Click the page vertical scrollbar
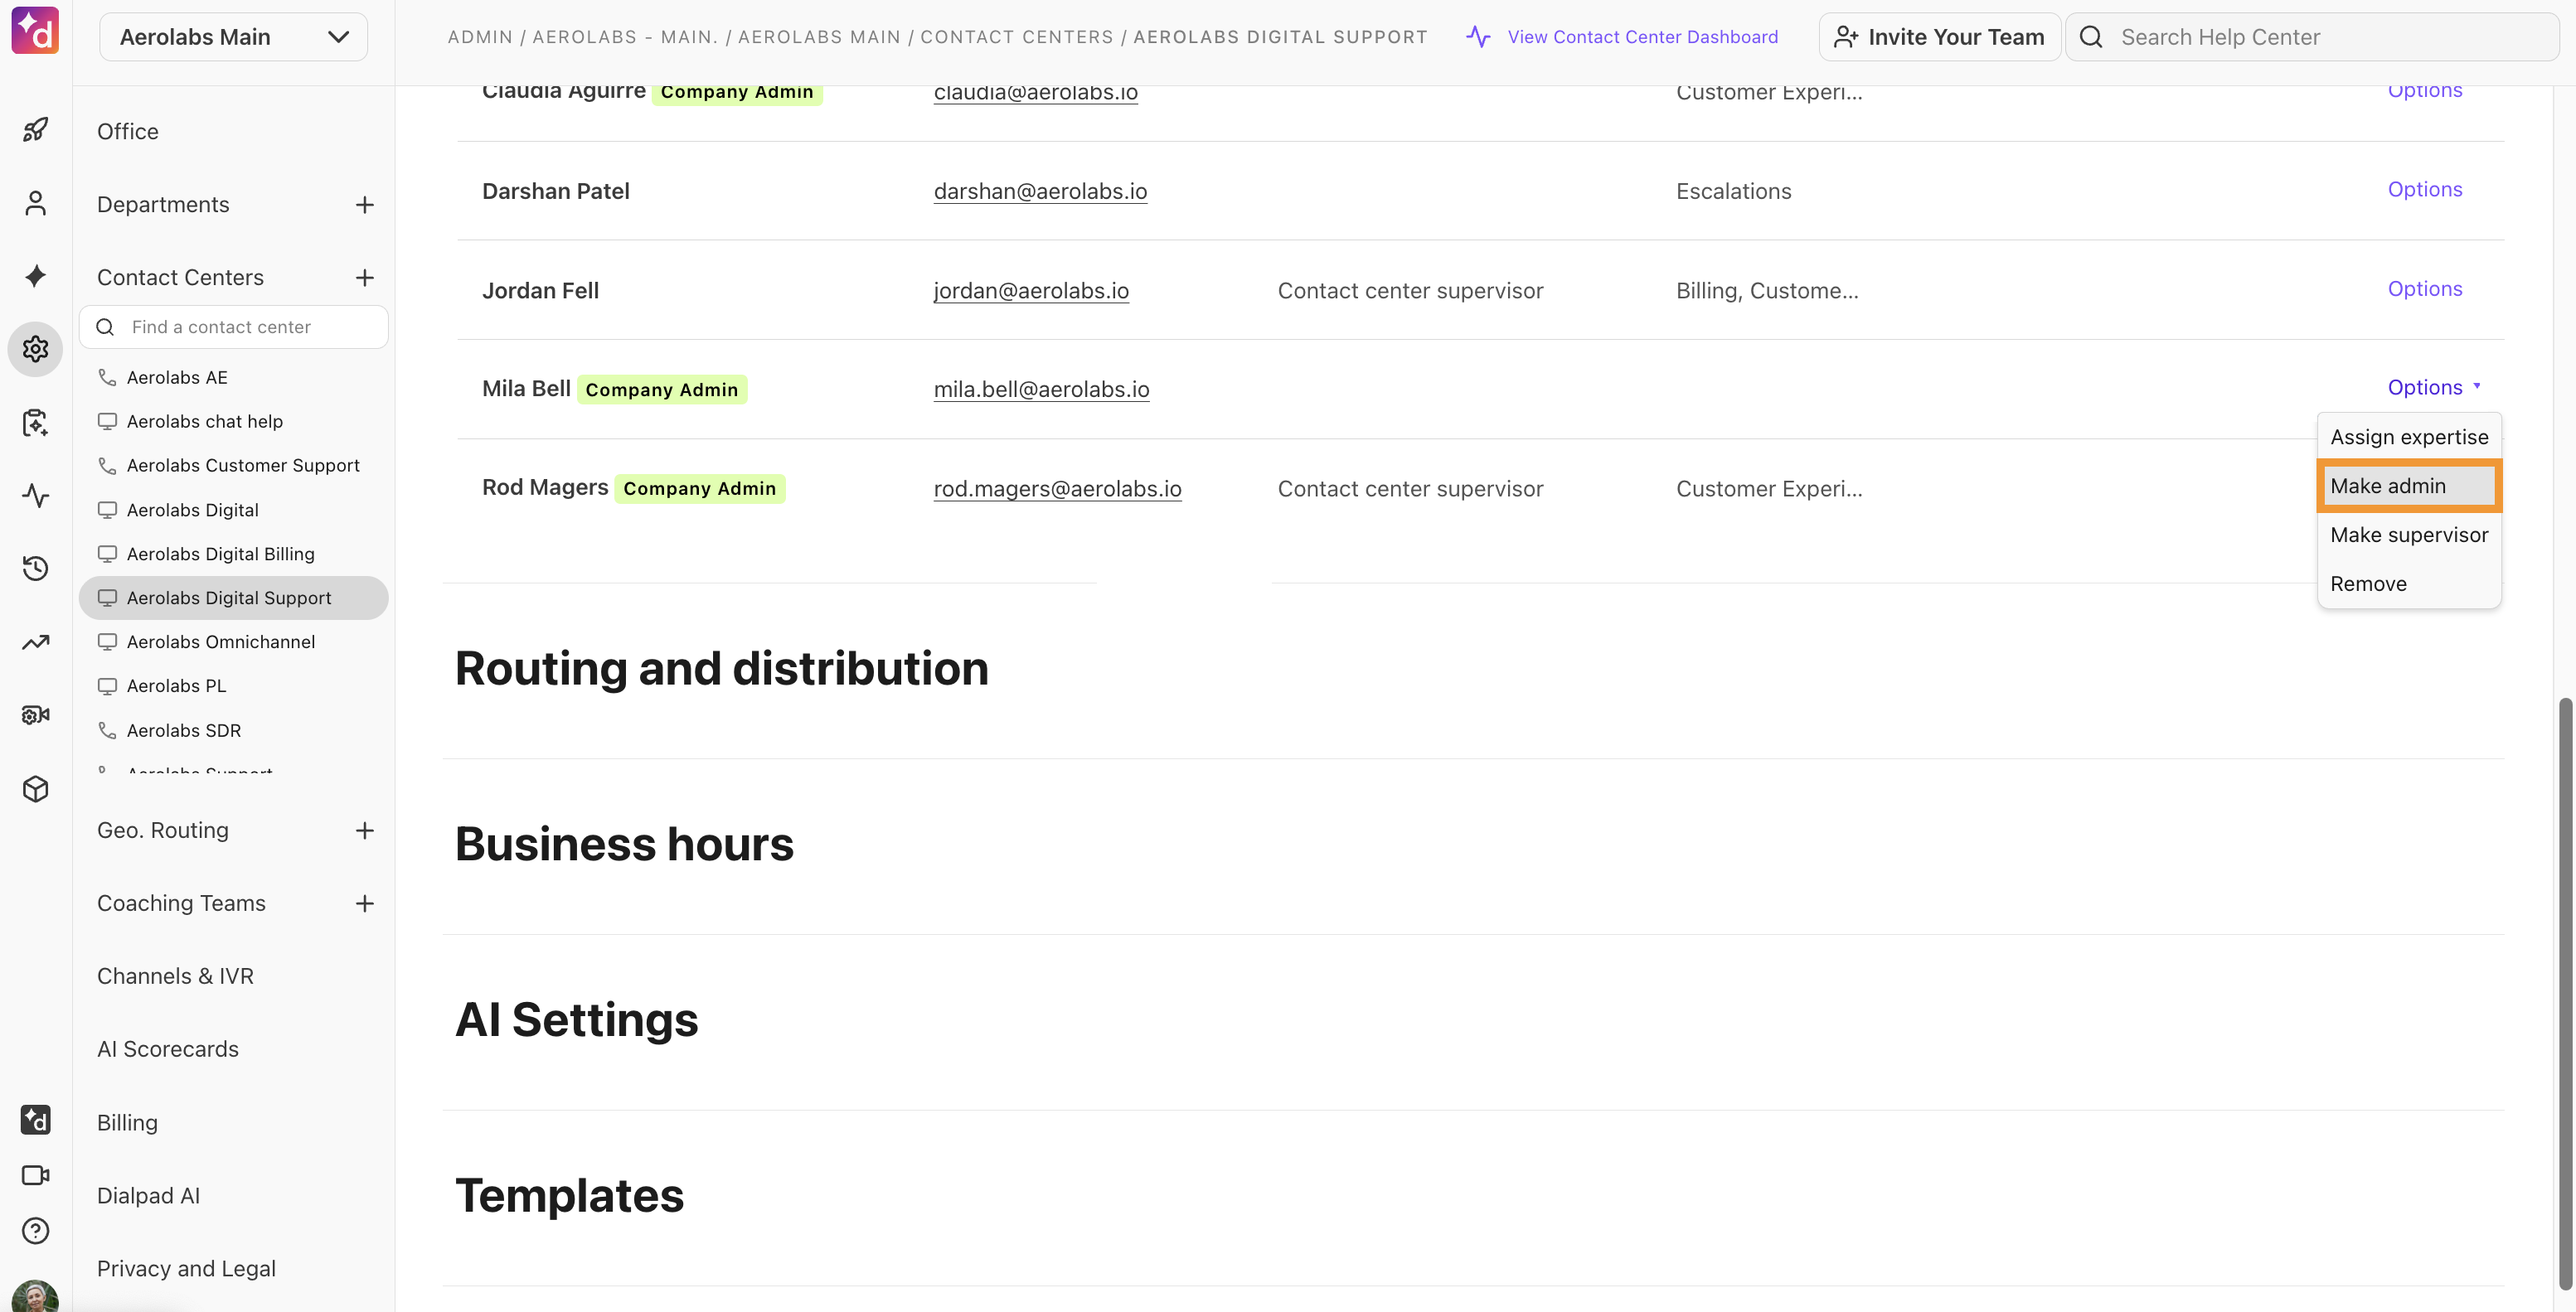The width and height of the screenshot is (2576, 1312). point(2564,993)
